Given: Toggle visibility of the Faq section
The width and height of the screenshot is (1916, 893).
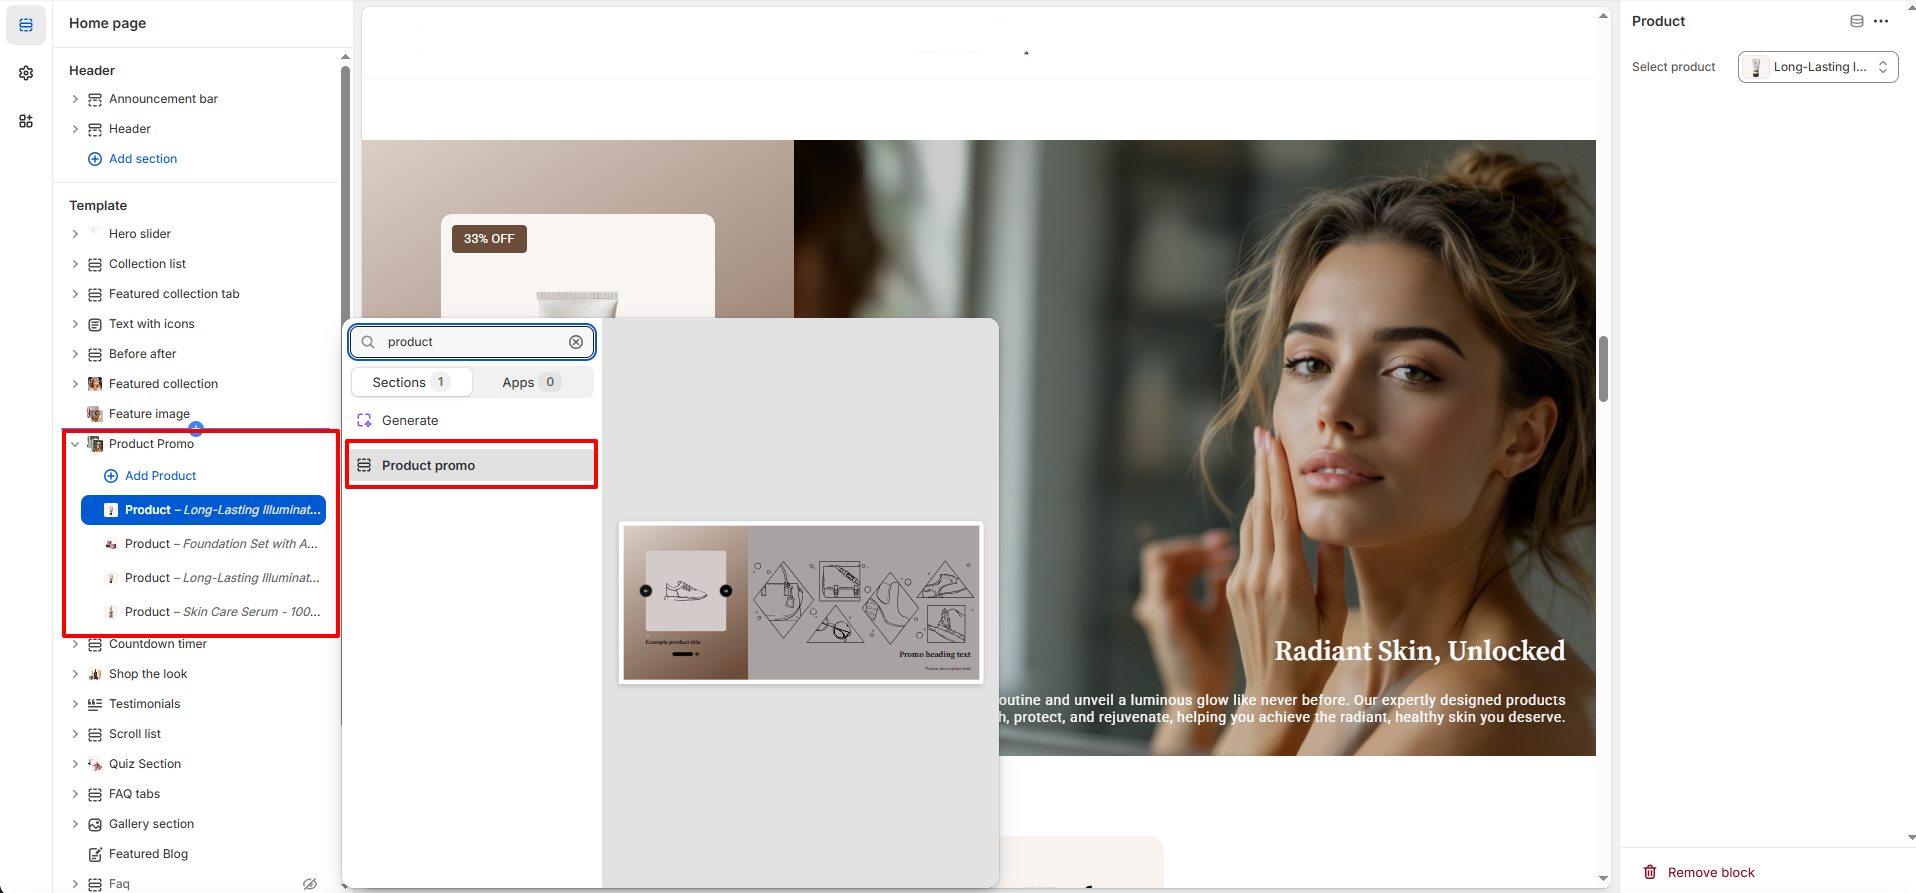Looking at the screenshot, I should coord(310,884).
